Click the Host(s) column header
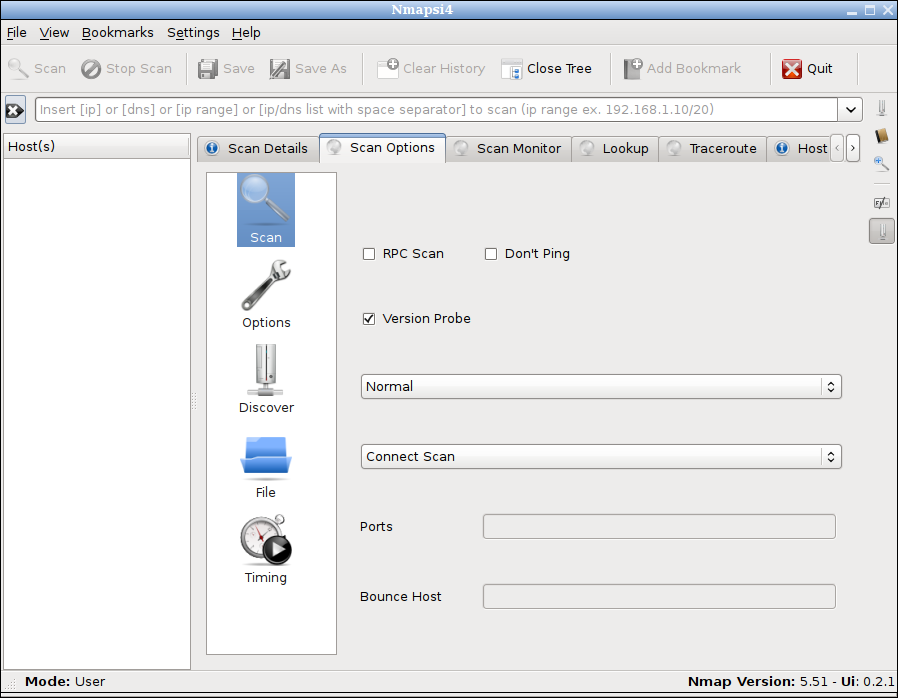The height and width of the screenshot is (698, 898). point(97,147)
